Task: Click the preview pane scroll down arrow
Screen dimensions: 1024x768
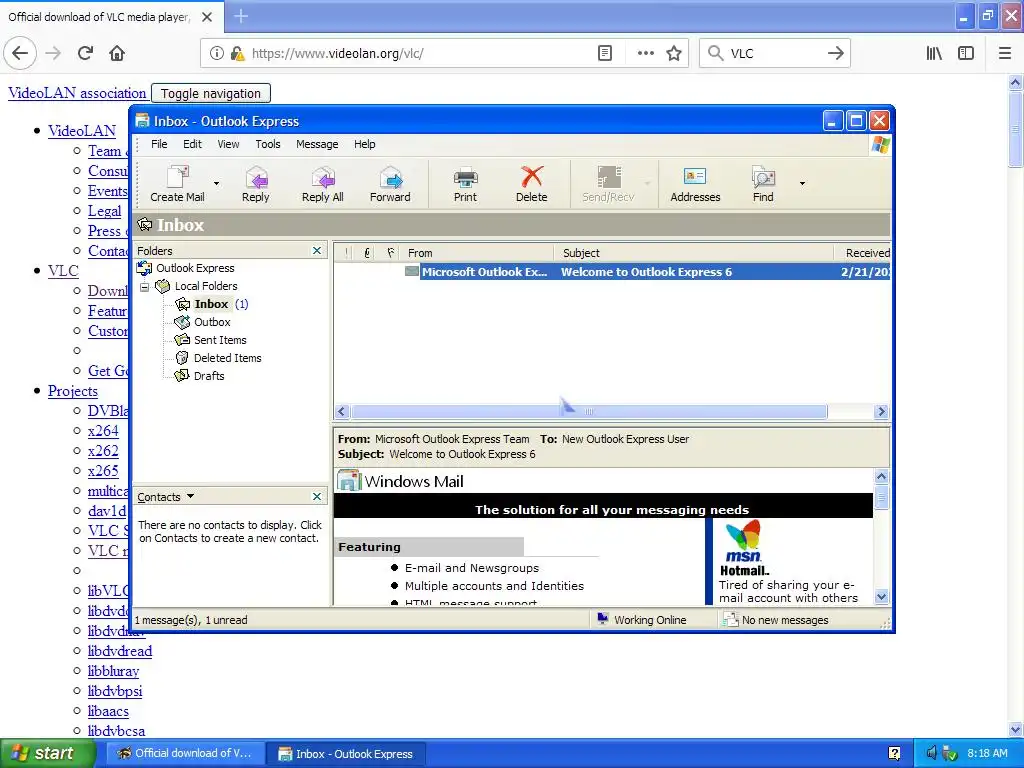Action: [881, 597]
